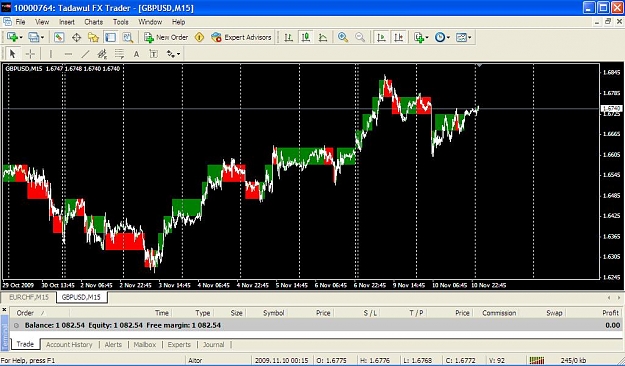Draw a horizontal line
The width and height of the screenshot is (625, 366).
(x=68, y=54)
